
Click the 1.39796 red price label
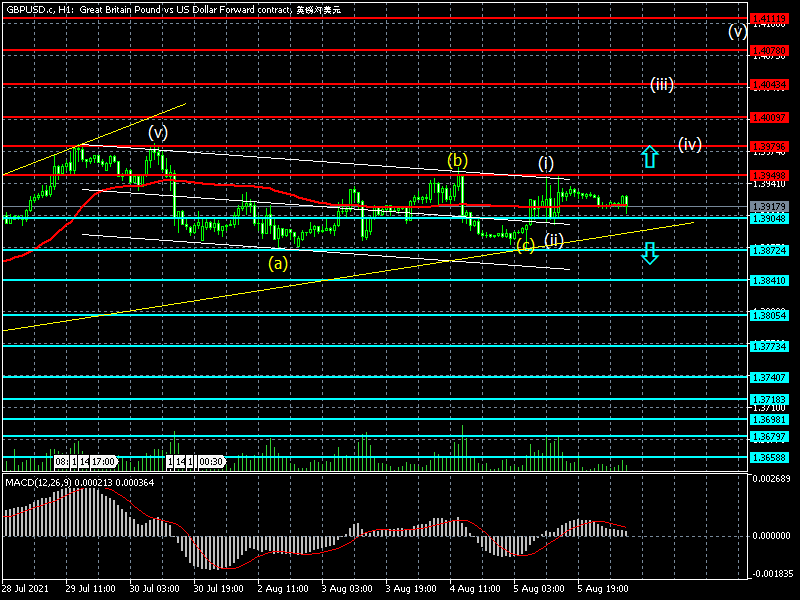(x=769, y=146)
